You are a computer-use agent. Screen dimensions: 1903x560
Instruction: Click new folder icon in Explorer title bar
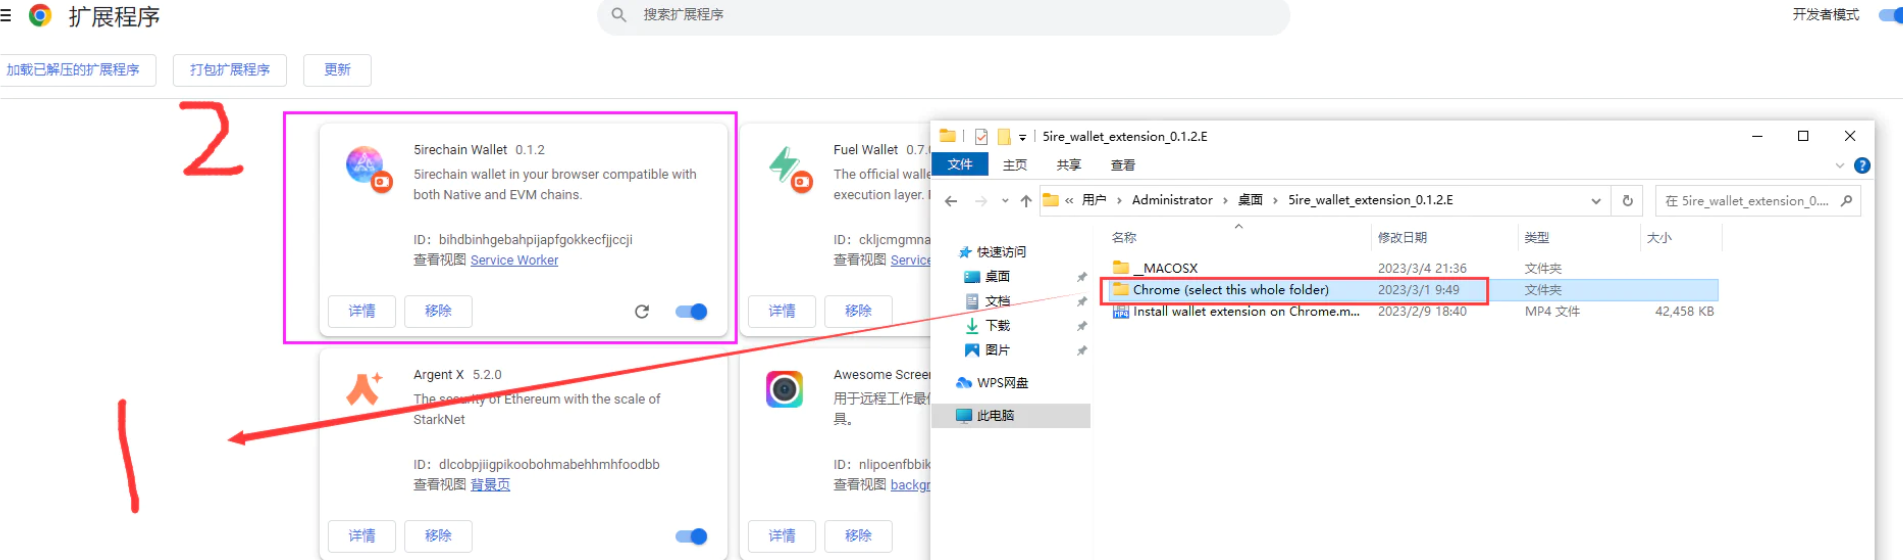tap(1004, 136)
